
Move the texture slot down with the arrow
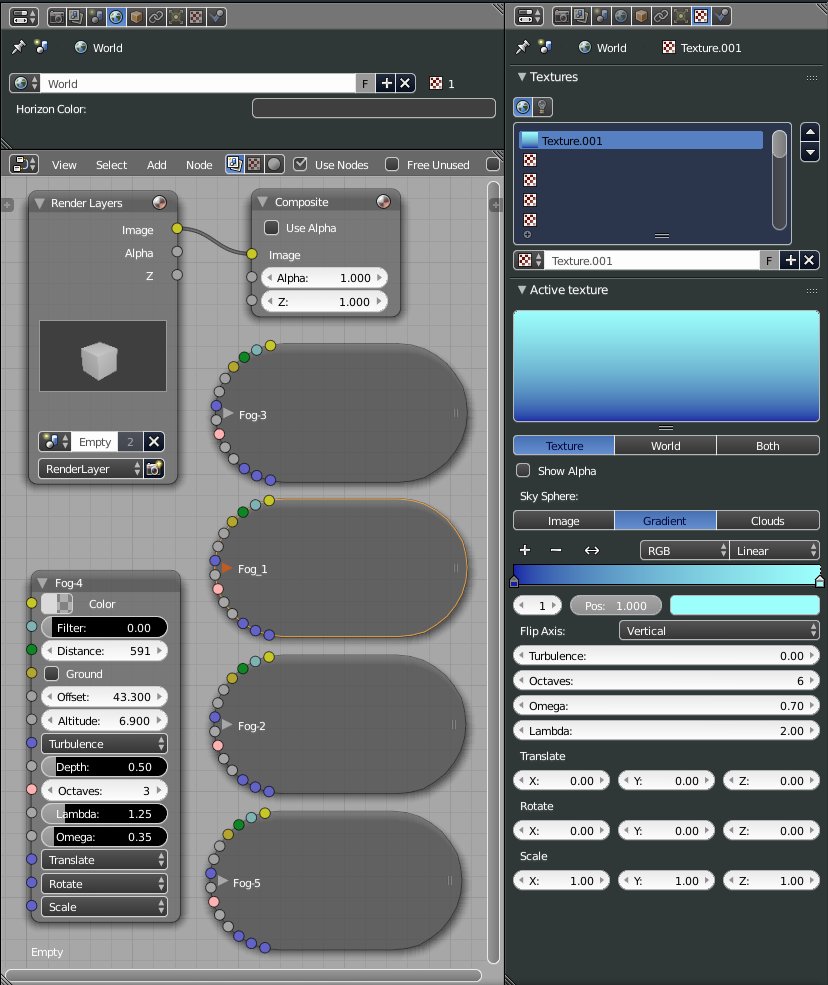[810, 152]
